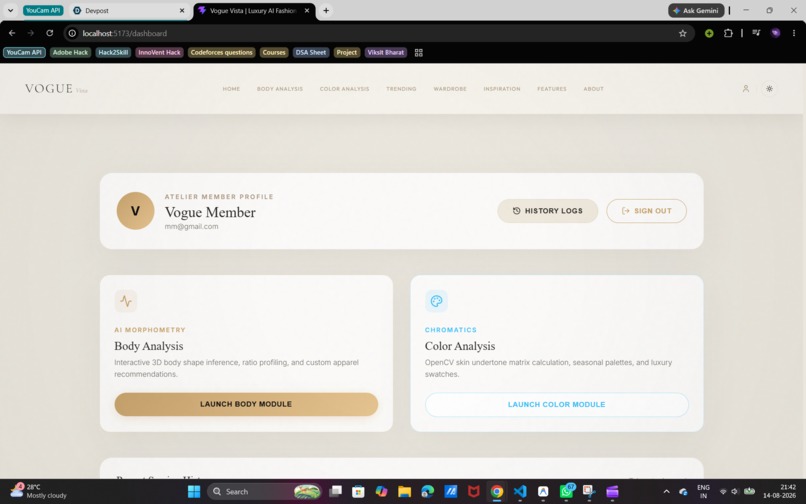806x504 pixels.
Task: Open Hack2Skill bookmark
Action: coord(113,52)
